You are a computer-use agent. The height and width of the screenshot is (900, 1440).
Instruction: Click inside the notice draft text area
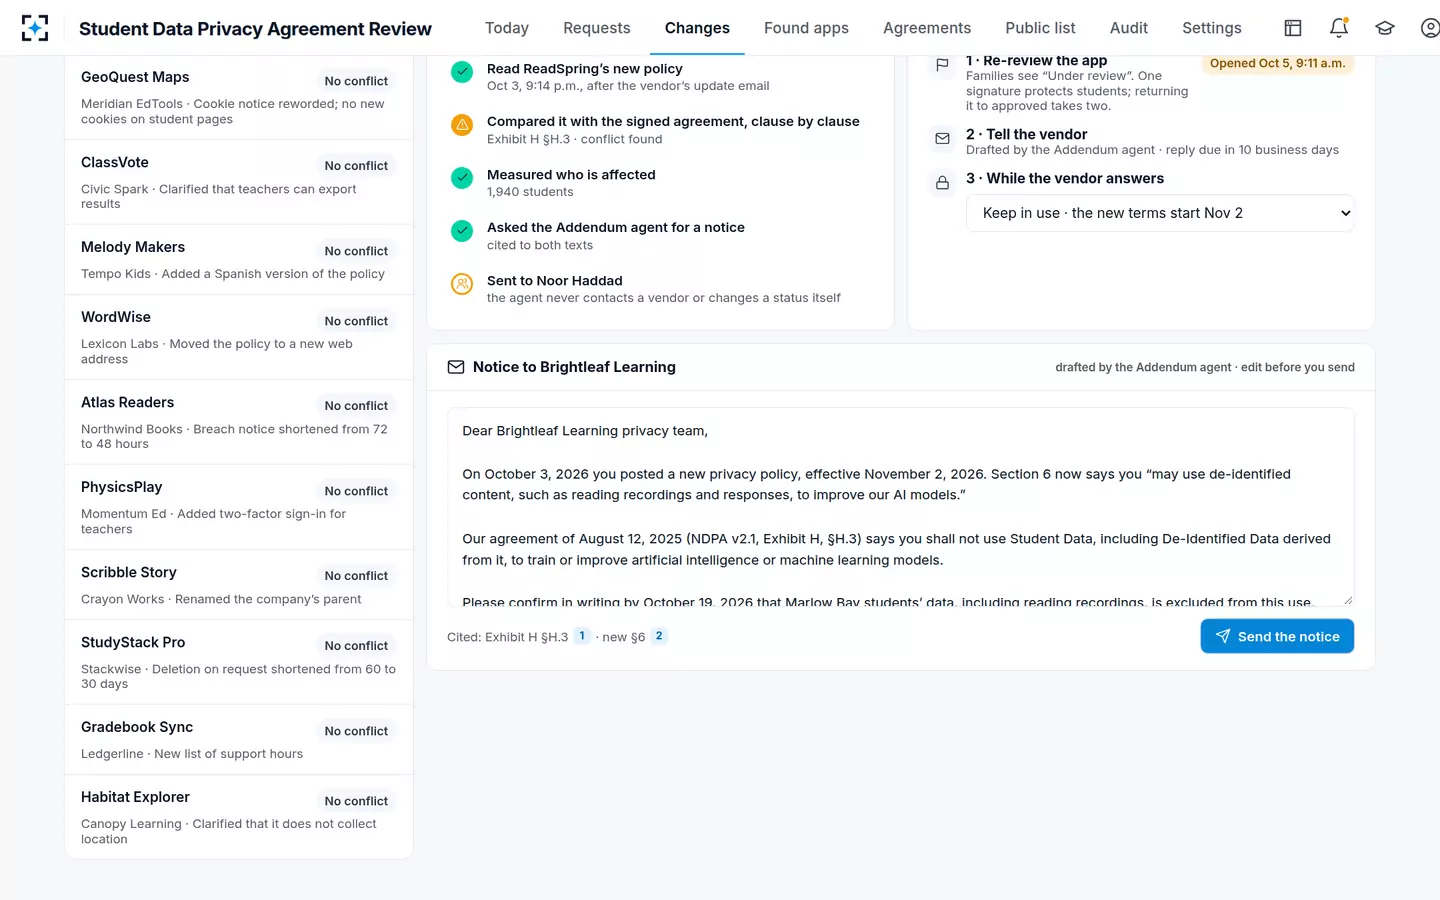(x=900, y=506)
